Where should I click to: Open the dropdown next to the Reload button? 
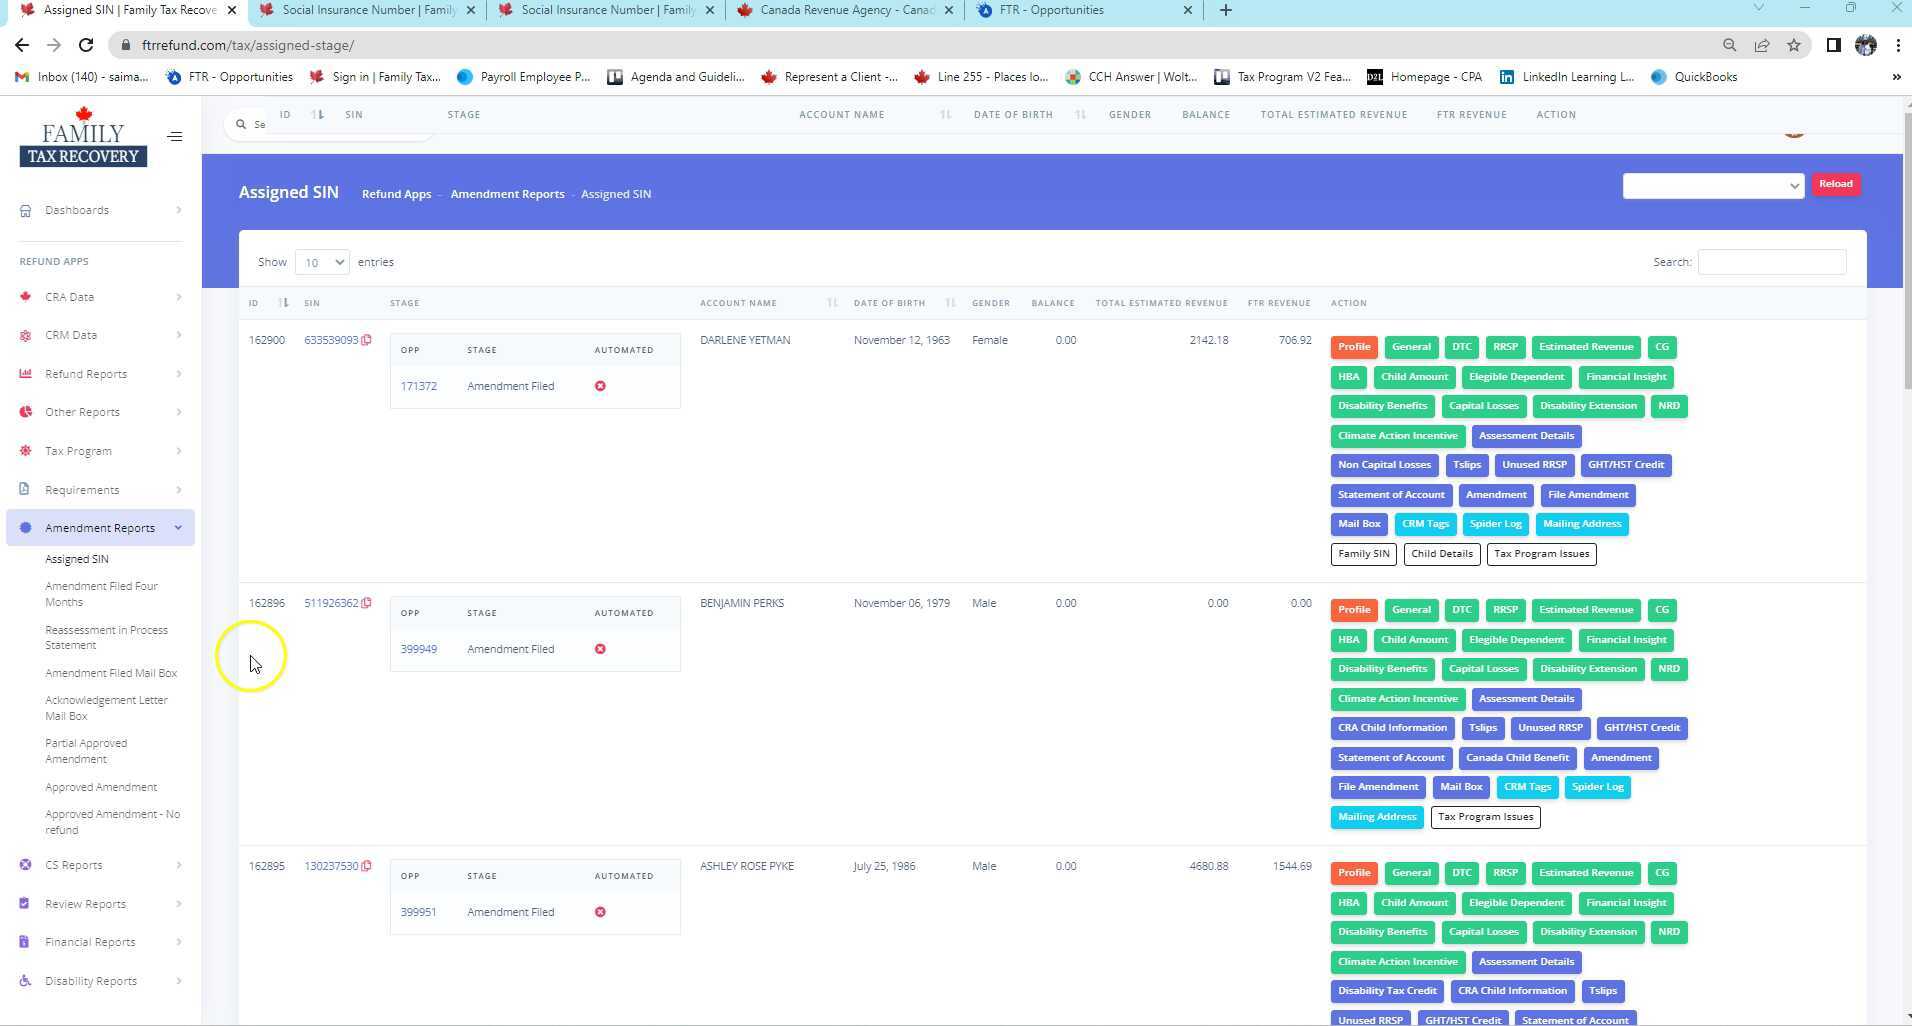pyautogui.click(x=1712, y=185)
